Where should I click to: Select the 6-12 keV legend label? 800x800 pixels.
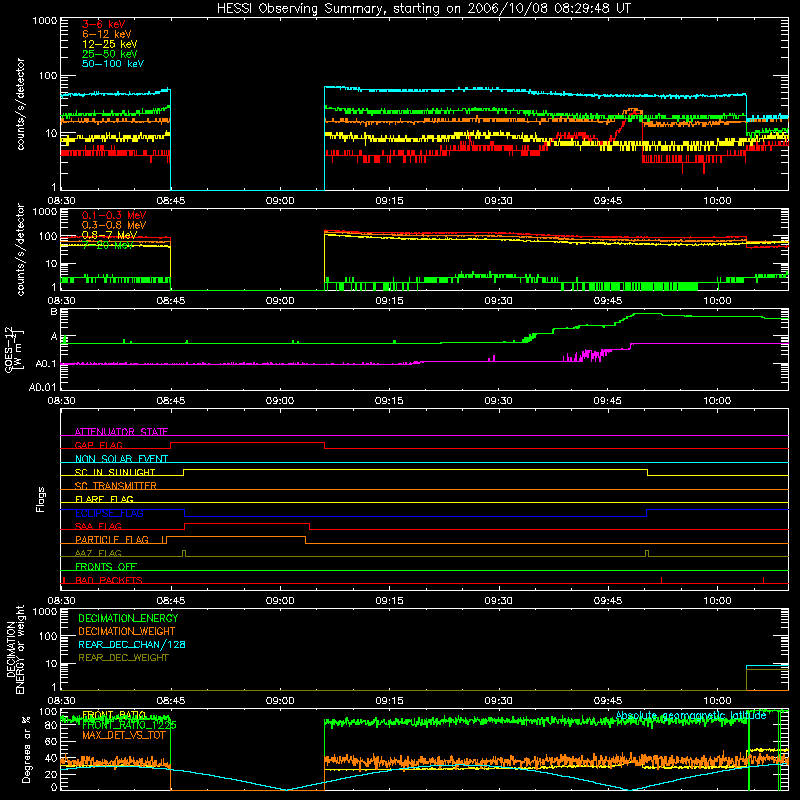[107, 34]
